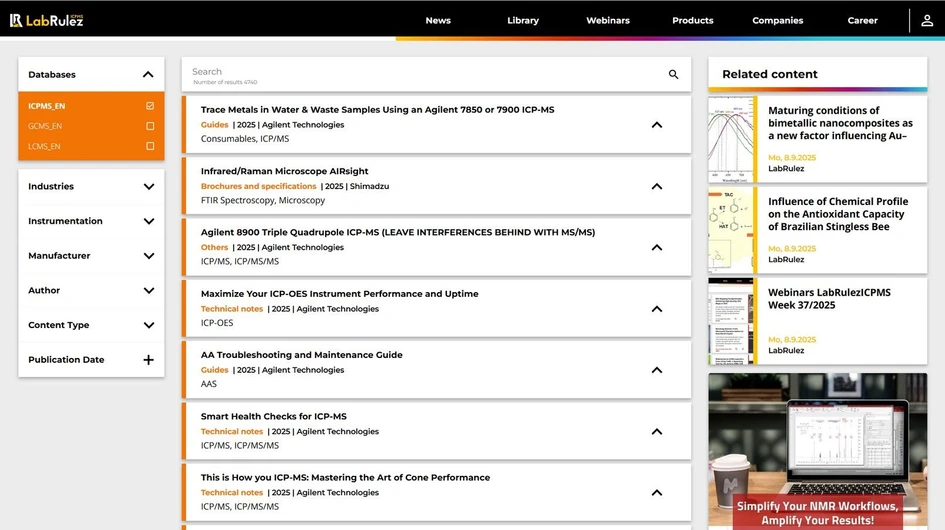
Task: Click the LabRulez logo
Action: point(47,20)
